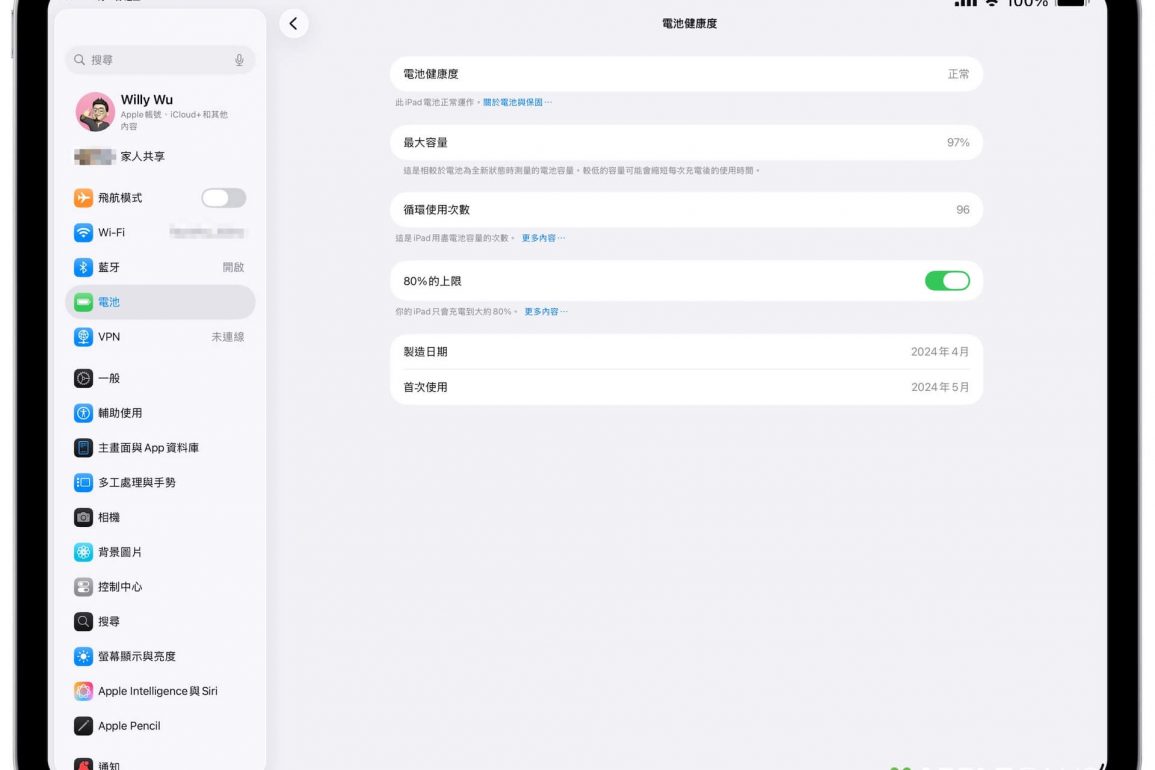Open Camera settings icon
Viewport: 1155px width, 770px height.
tap(84, 517)
